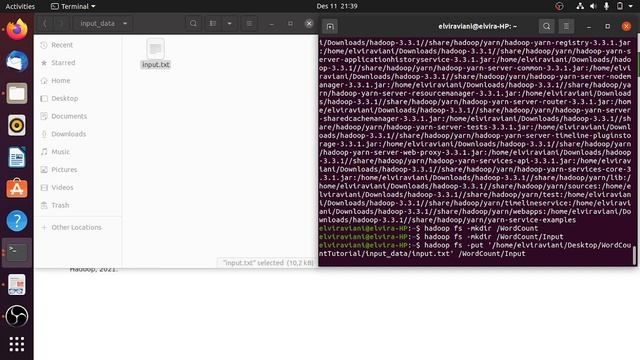Select the input.txt file
This screenshot has width=640, height=360.
tap(155, 53)
